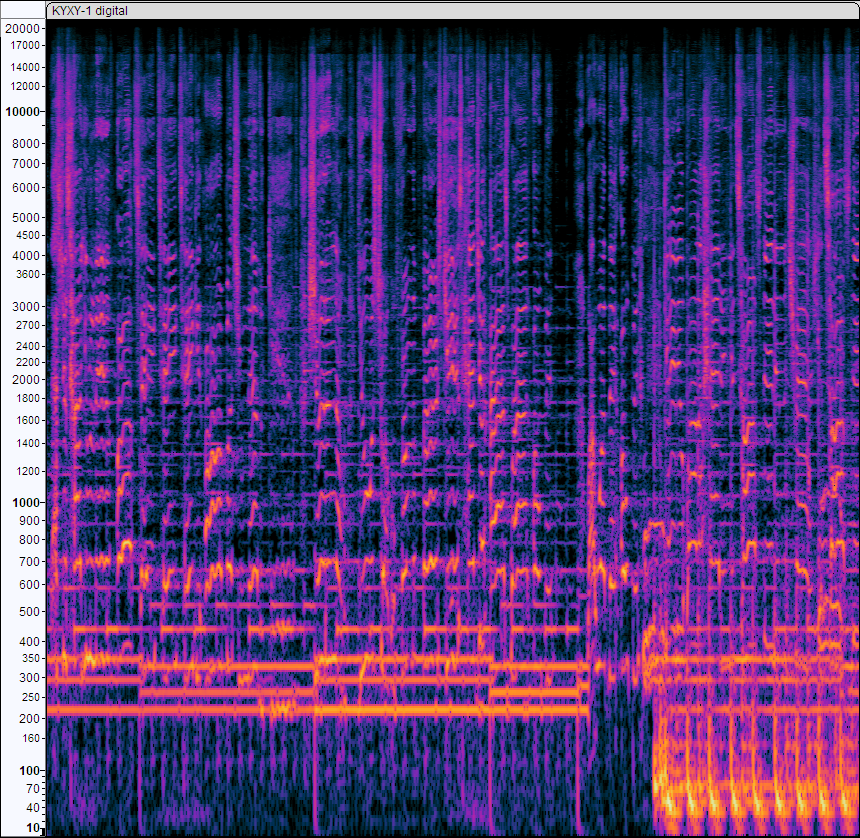Image resolution: width=860 pixels, height=838 pixels.
Task: Click the bold 100 Hz axis label
Action: (29, 771)
